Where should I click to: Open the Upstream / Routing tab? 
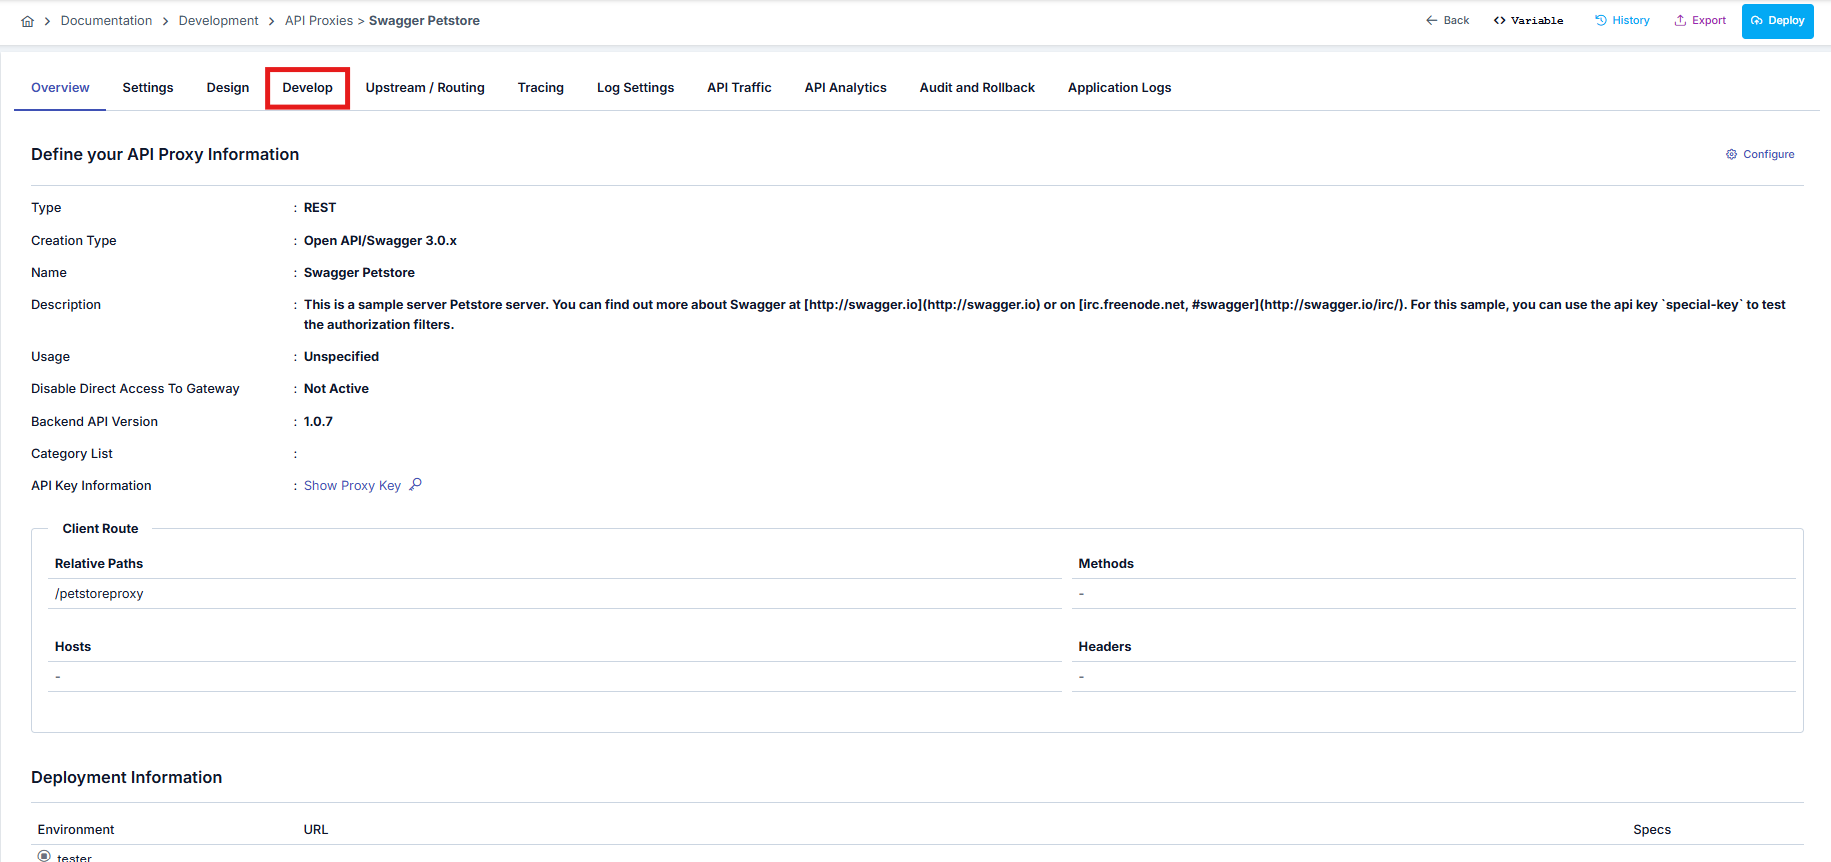(x=425, y=88)
